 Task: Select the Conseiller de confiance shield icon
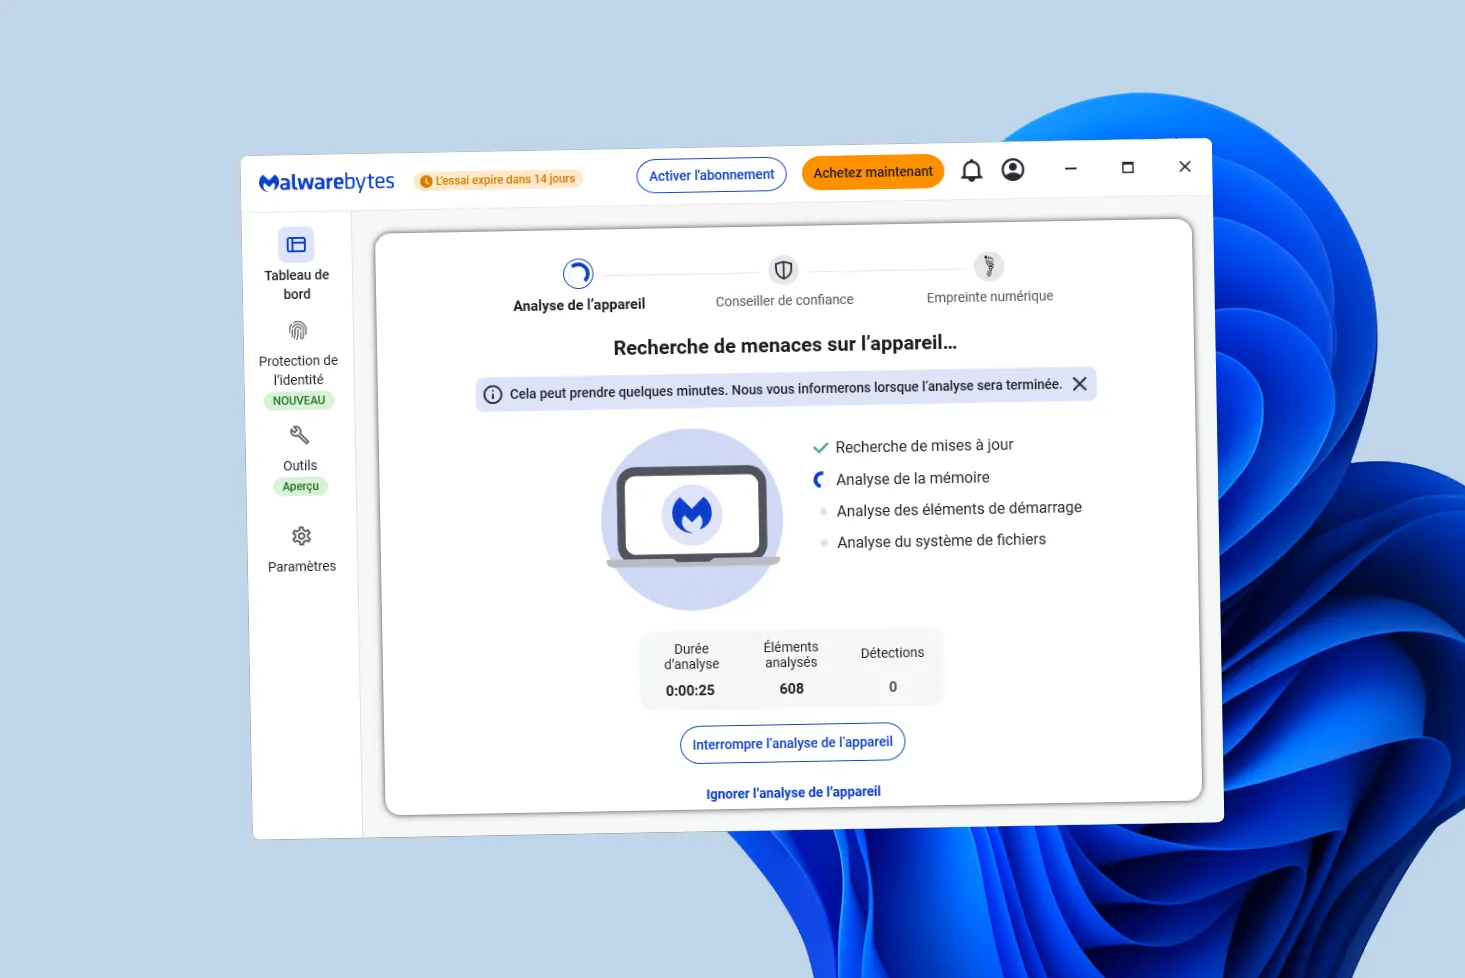(x=784, y=270)
